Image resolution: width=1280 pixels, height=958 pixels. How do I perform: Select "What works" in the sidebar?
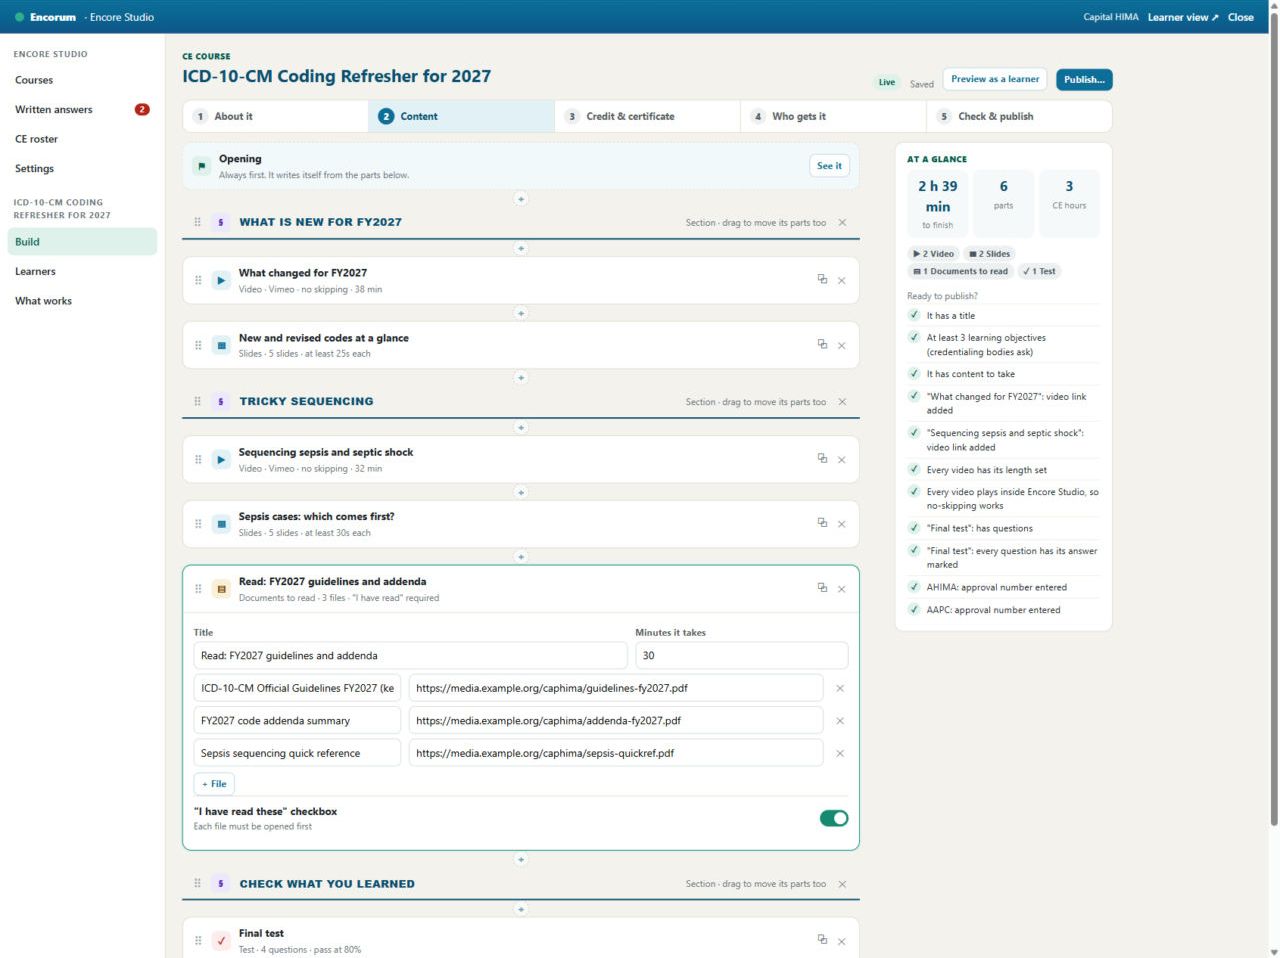point(82,301)
